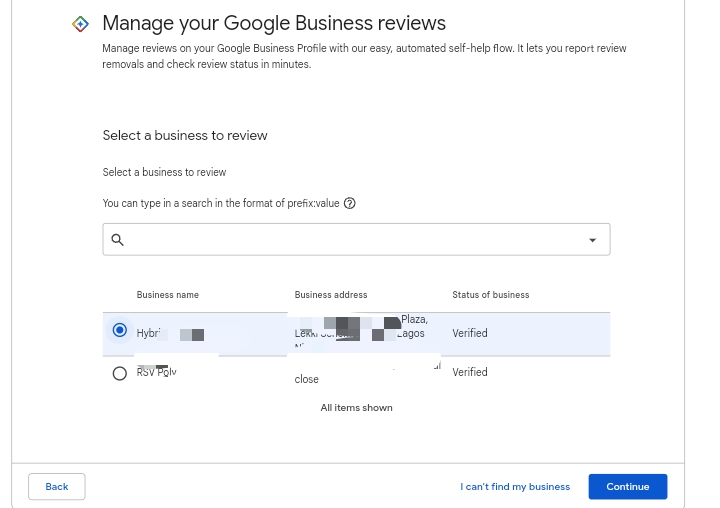This screenshot has width=720, height=508.
Task: Click the 'Manage your Google Business reviews' heading
Action: pos(274,23)
